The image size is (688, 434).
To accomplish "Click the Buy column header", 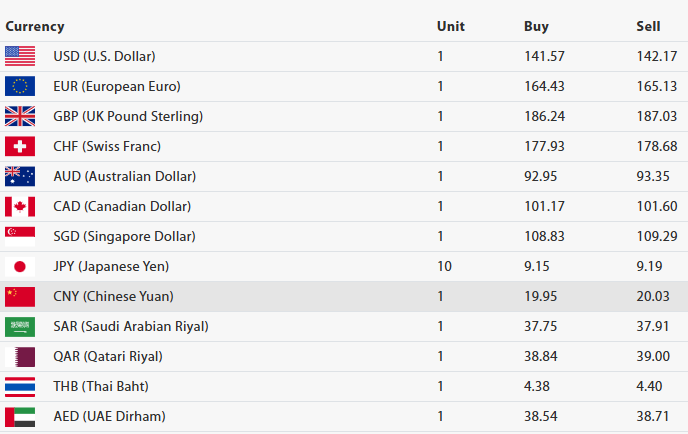I will coord(536,27).
